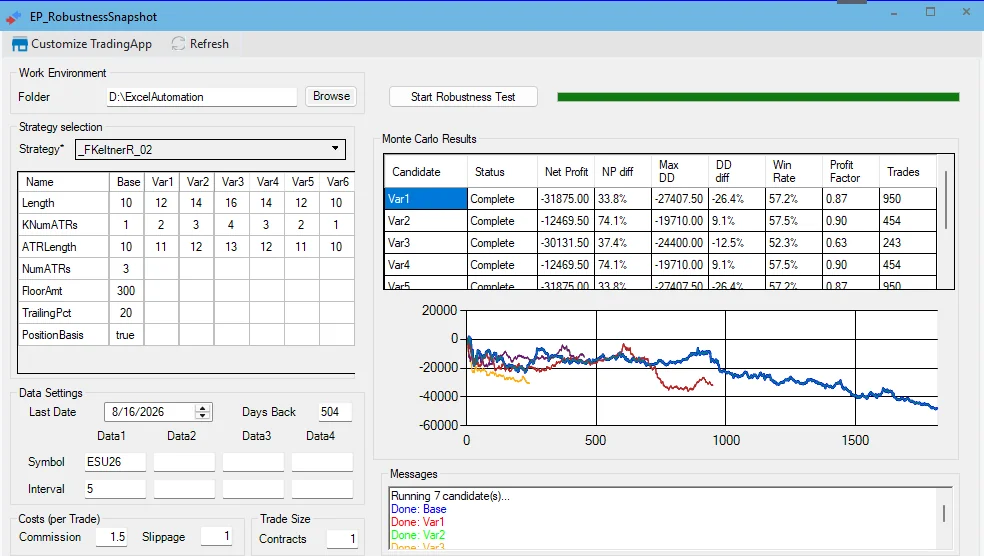Click the Status column header

(502, 171)
